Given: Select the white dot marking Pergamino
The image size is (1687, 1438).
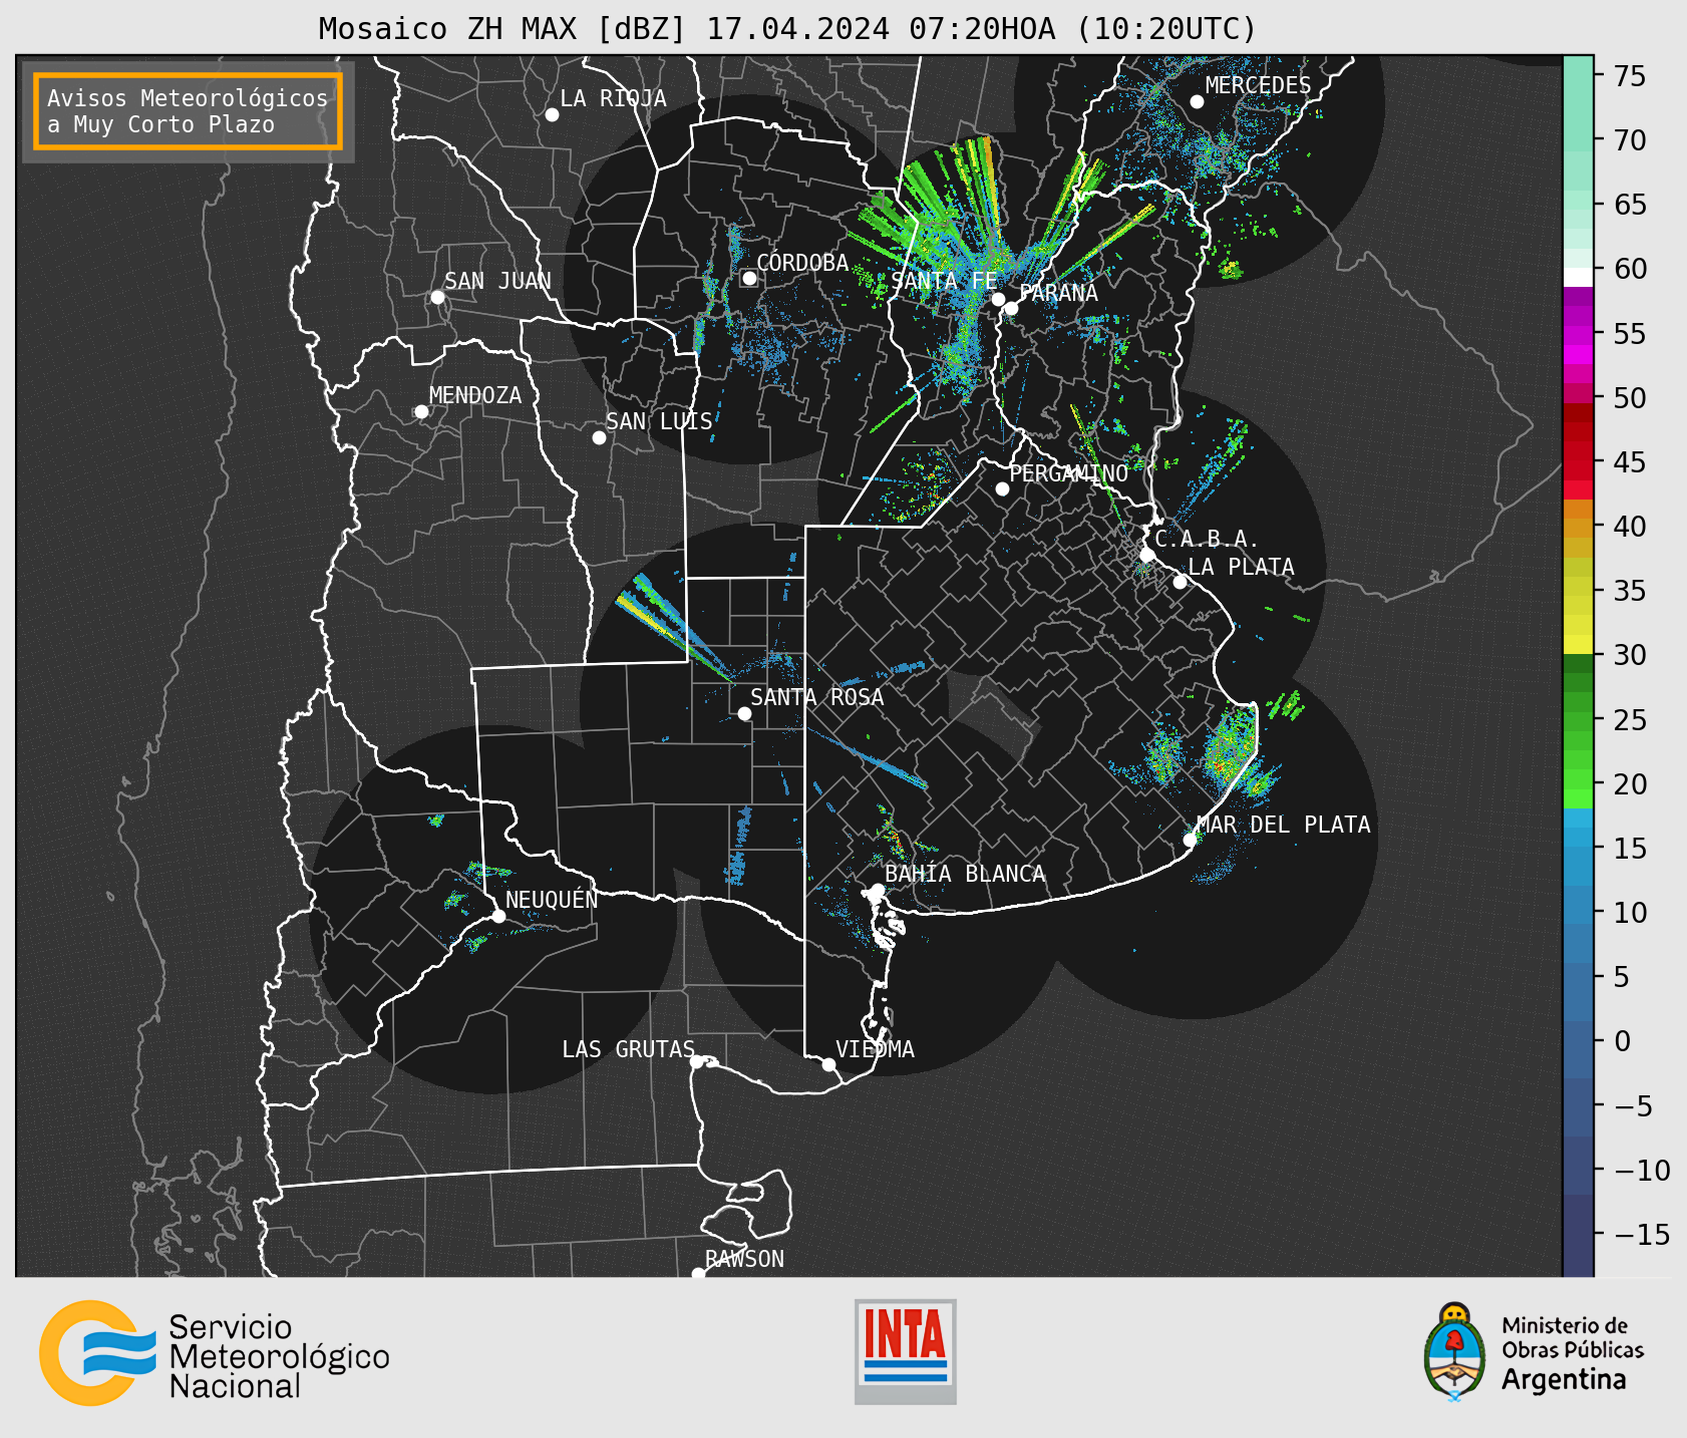Looking at the screenshot, I should [1002, 489].
